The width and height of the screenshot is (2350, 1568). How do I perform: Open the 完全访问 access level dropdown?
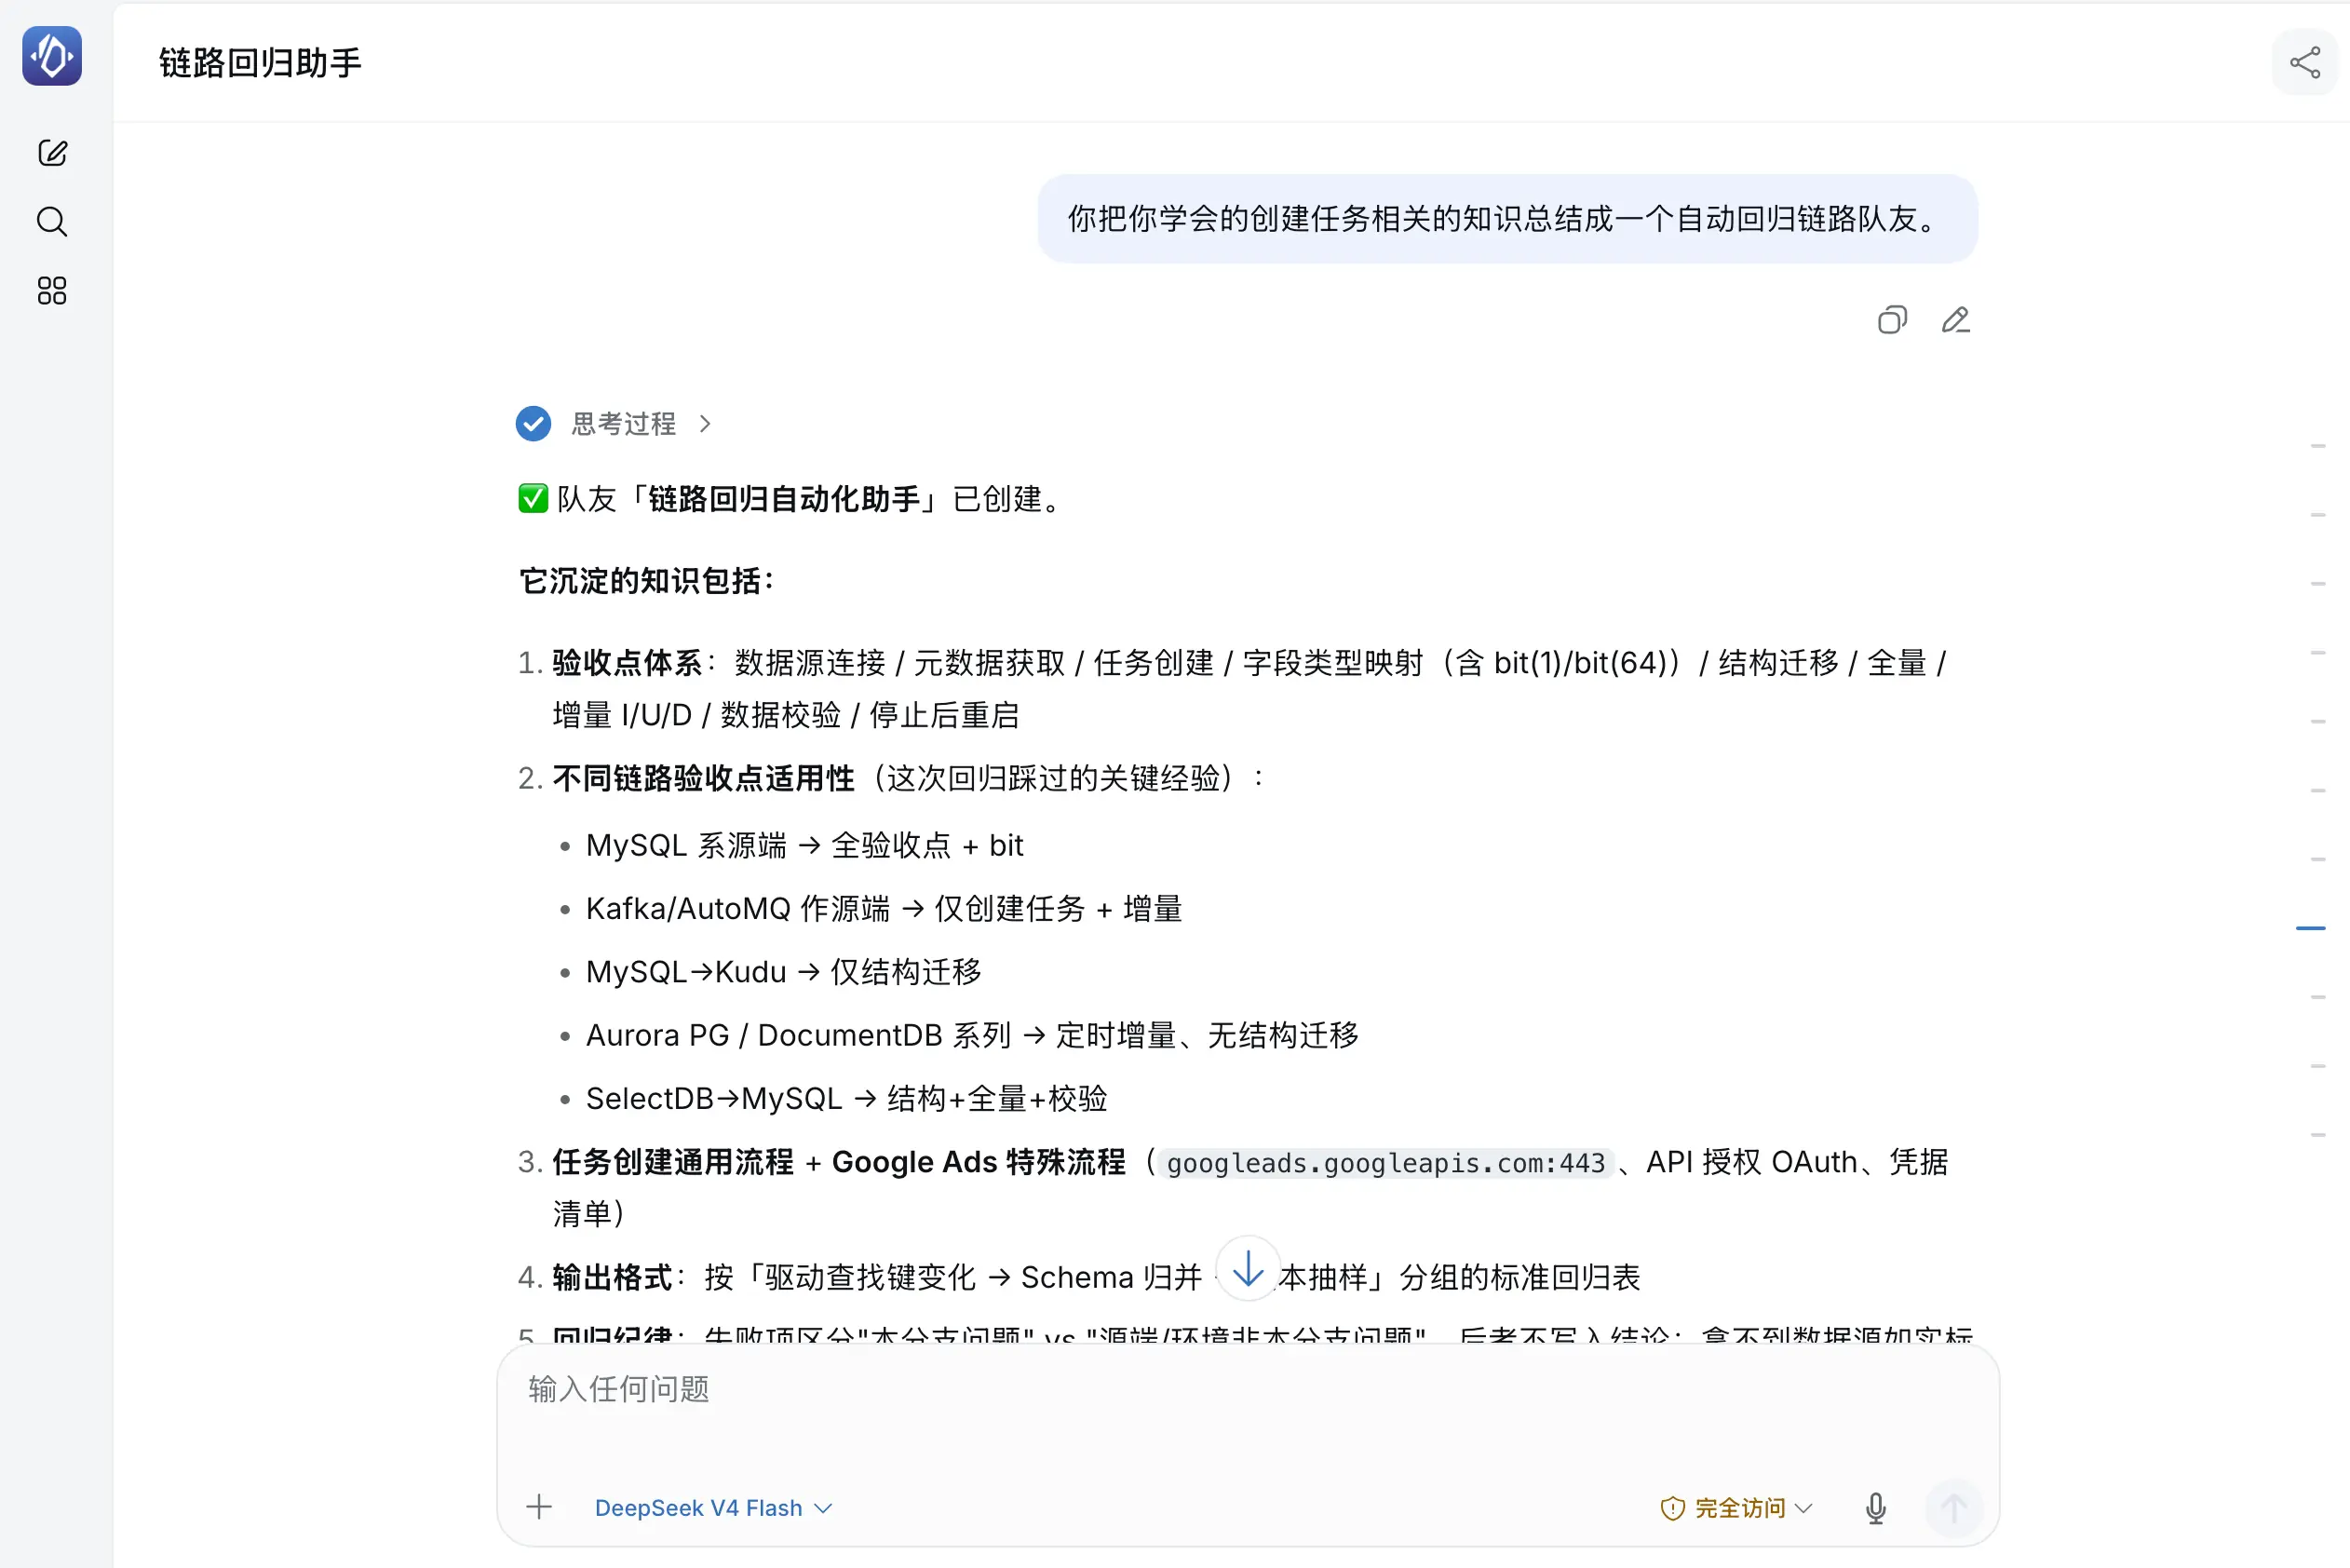point(1736,1508)
